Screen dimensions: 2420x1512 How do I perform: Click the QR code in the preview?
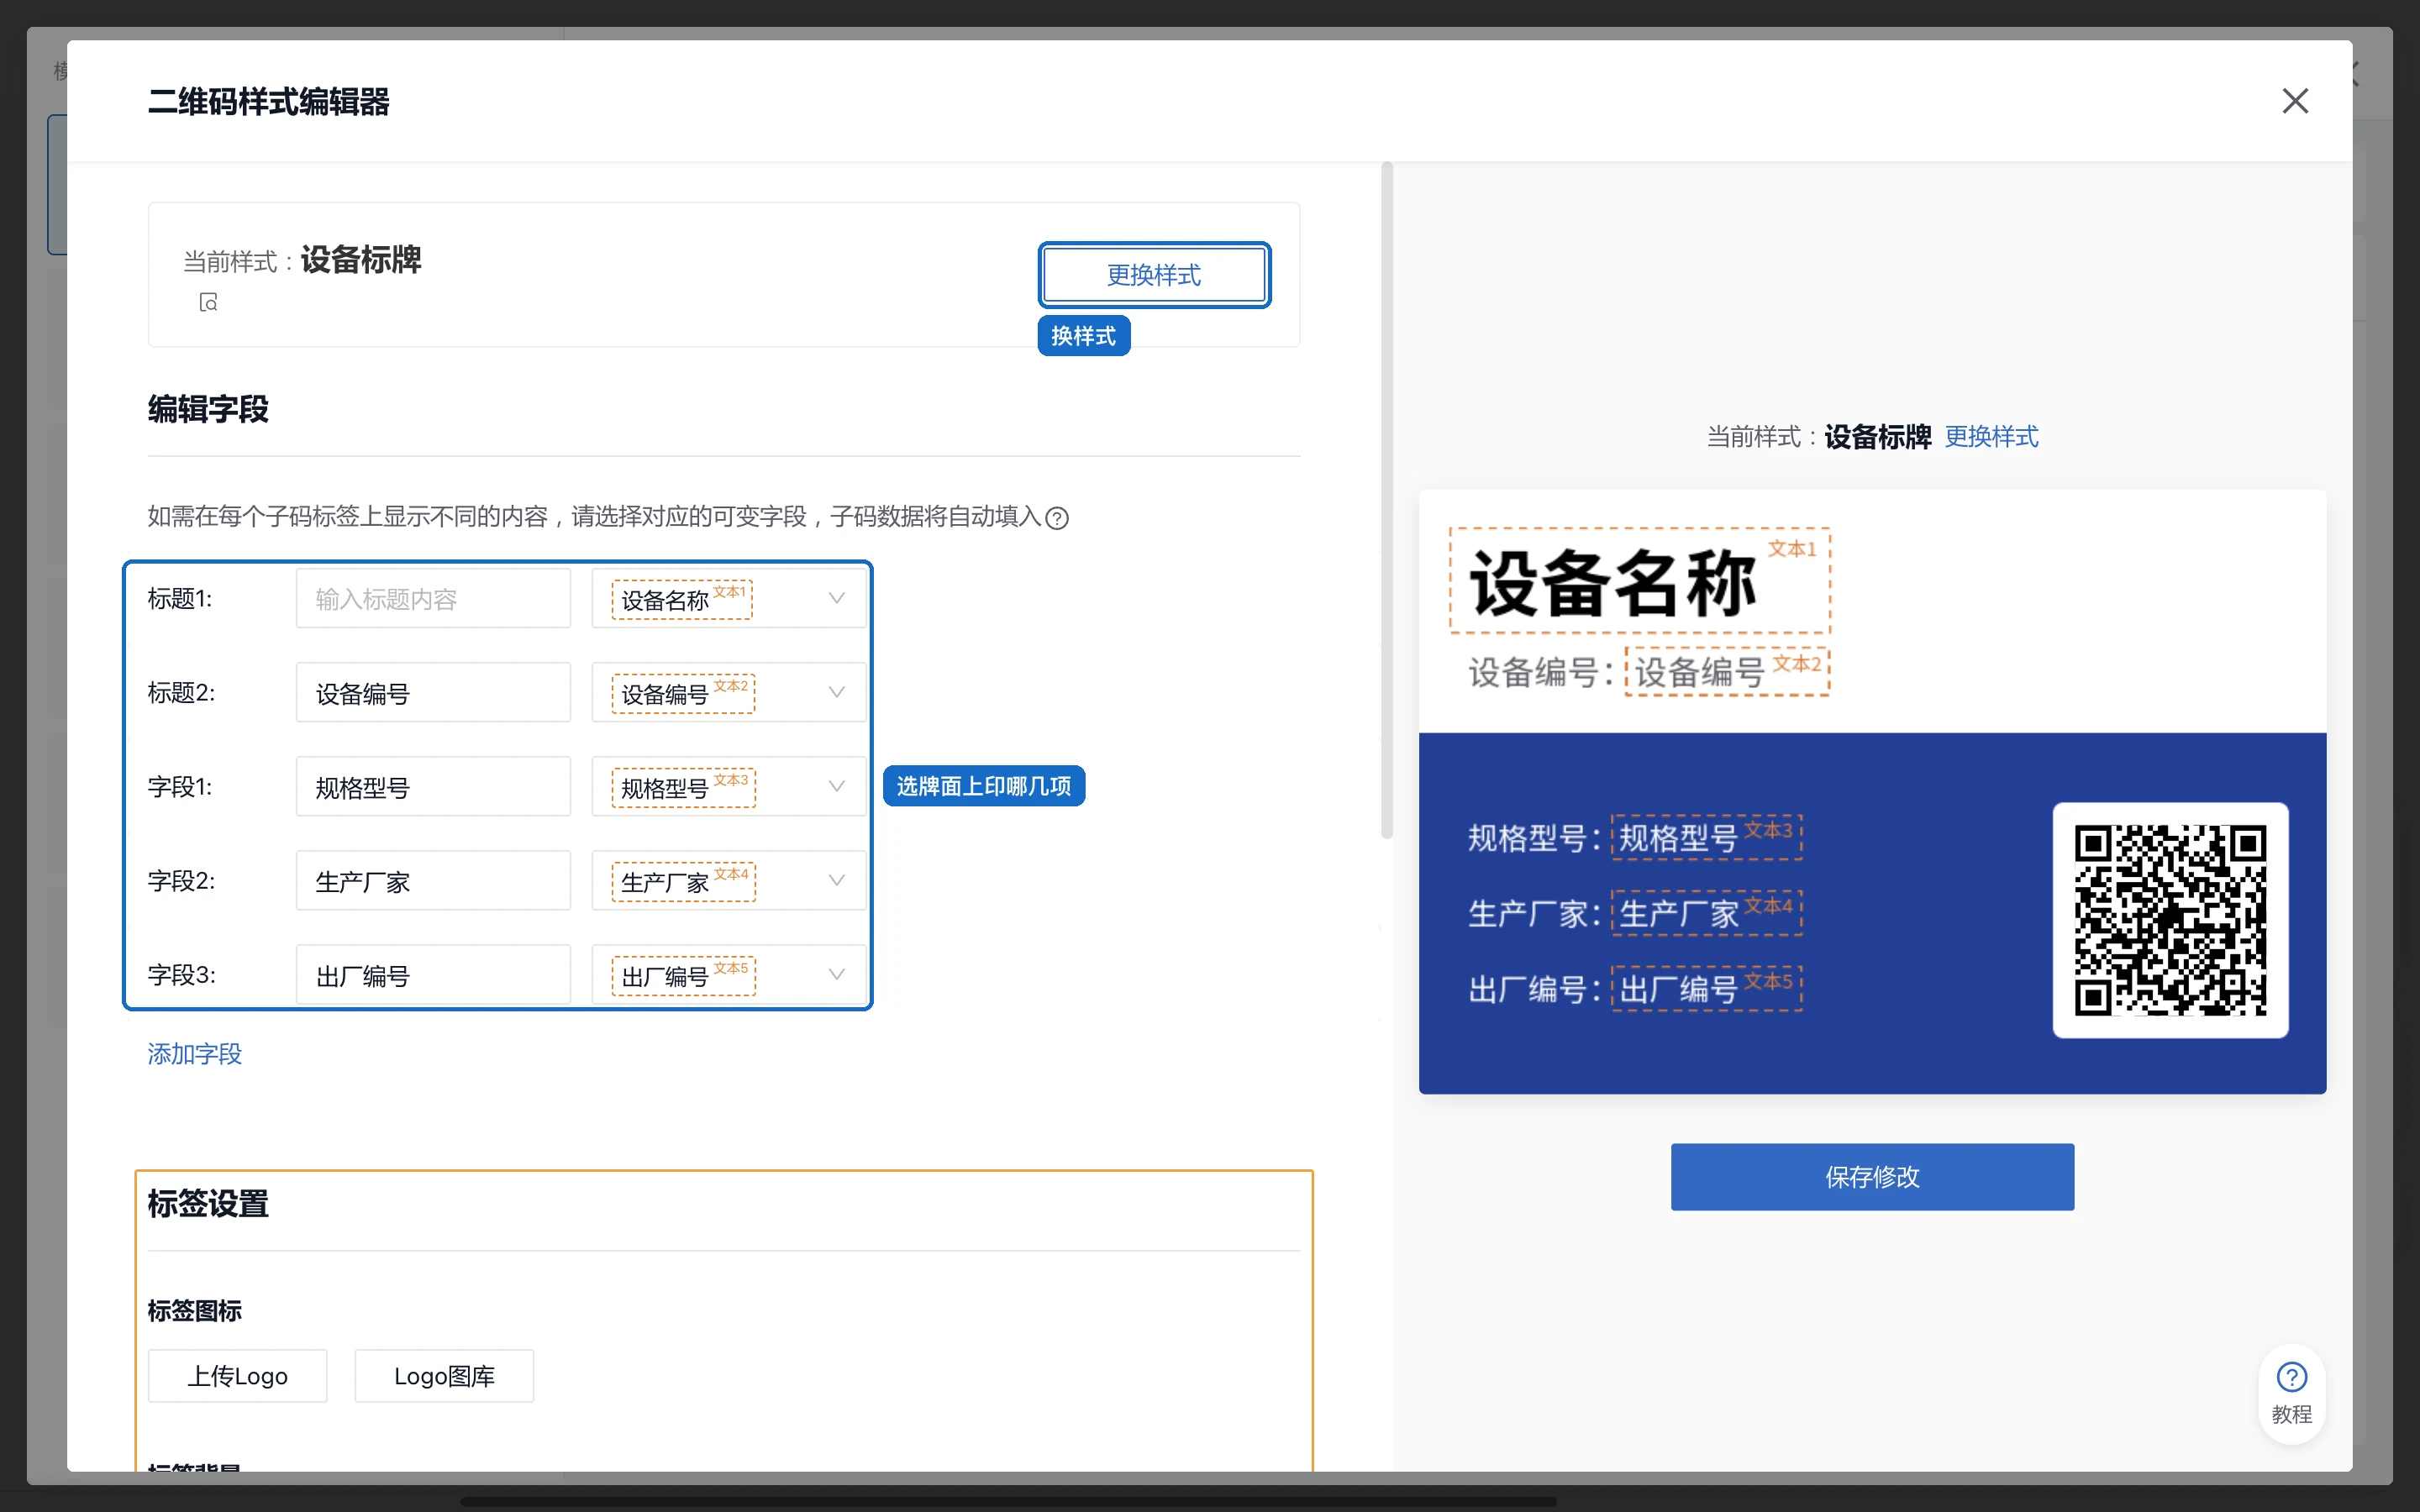pyautogui.click(x=2170, y=920)
